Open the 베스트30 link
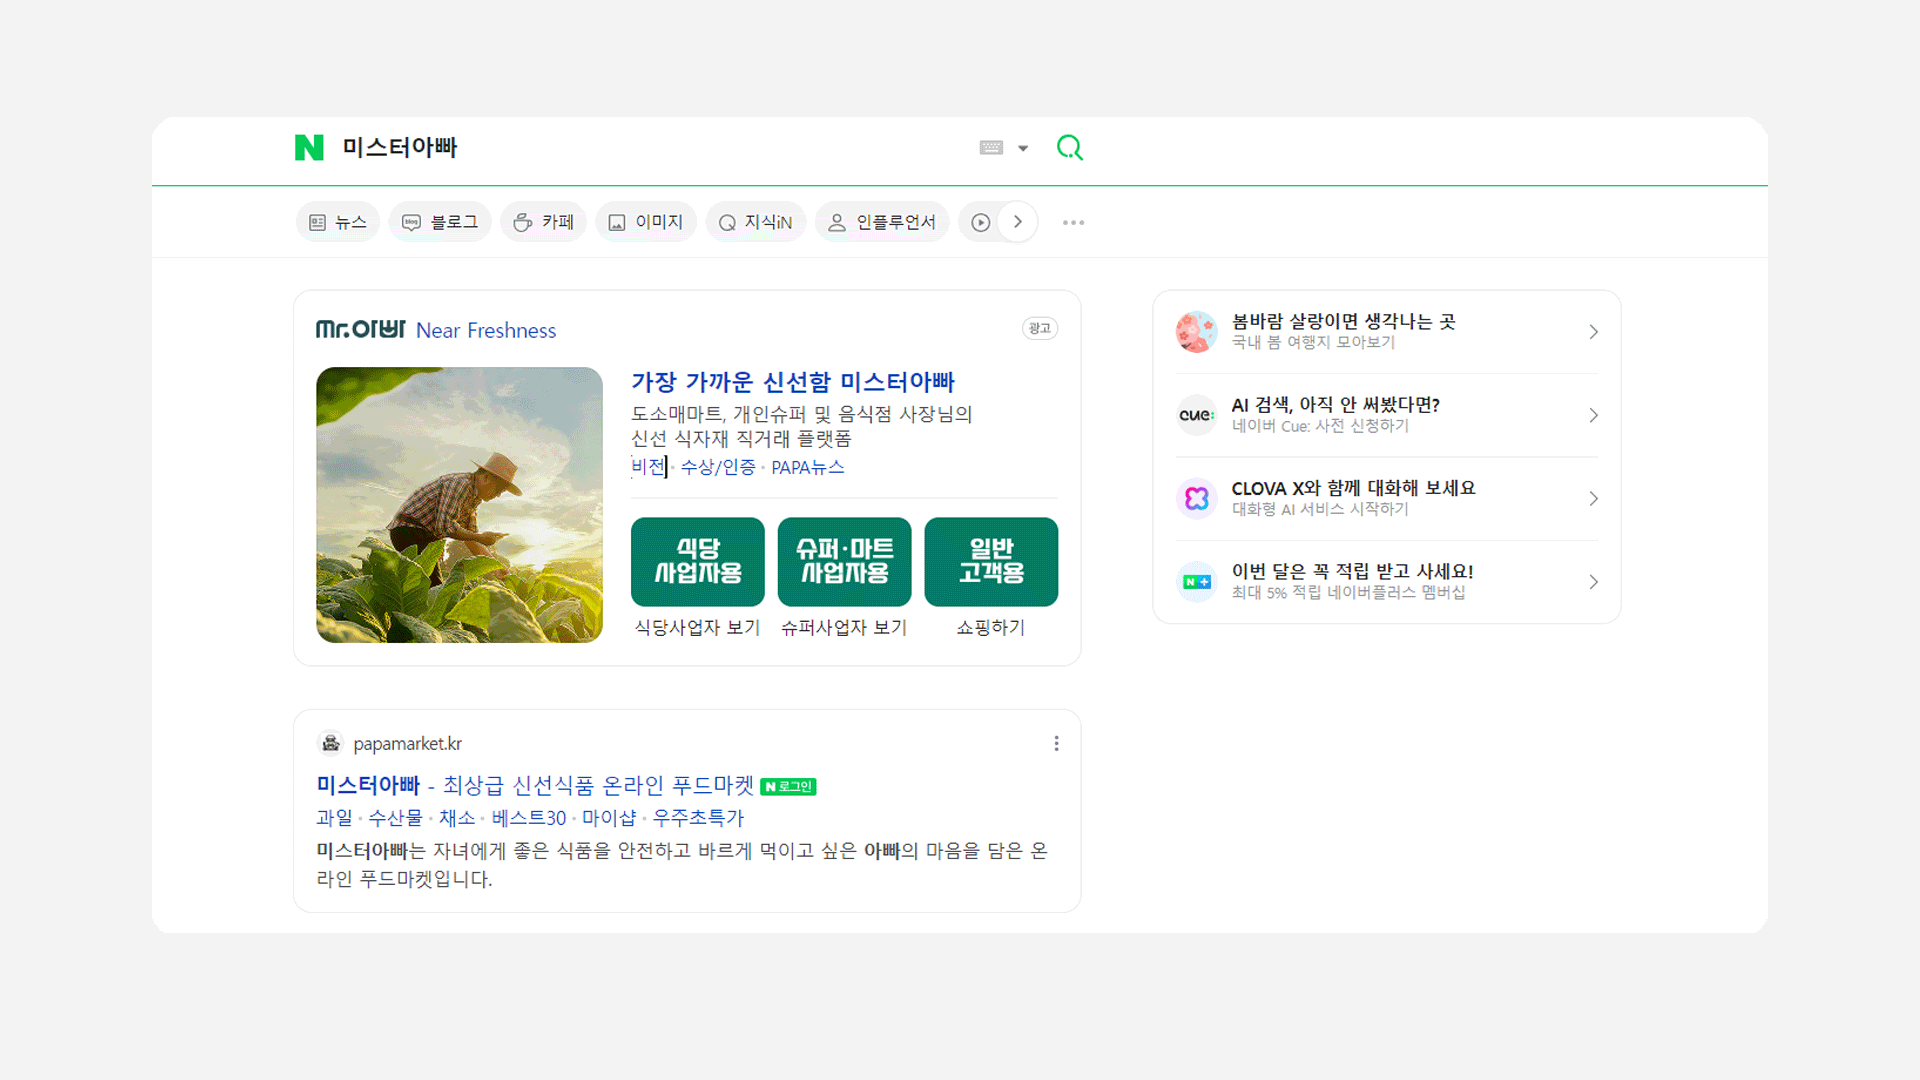Screen dimensions: 1920x1080 point(529,818)
